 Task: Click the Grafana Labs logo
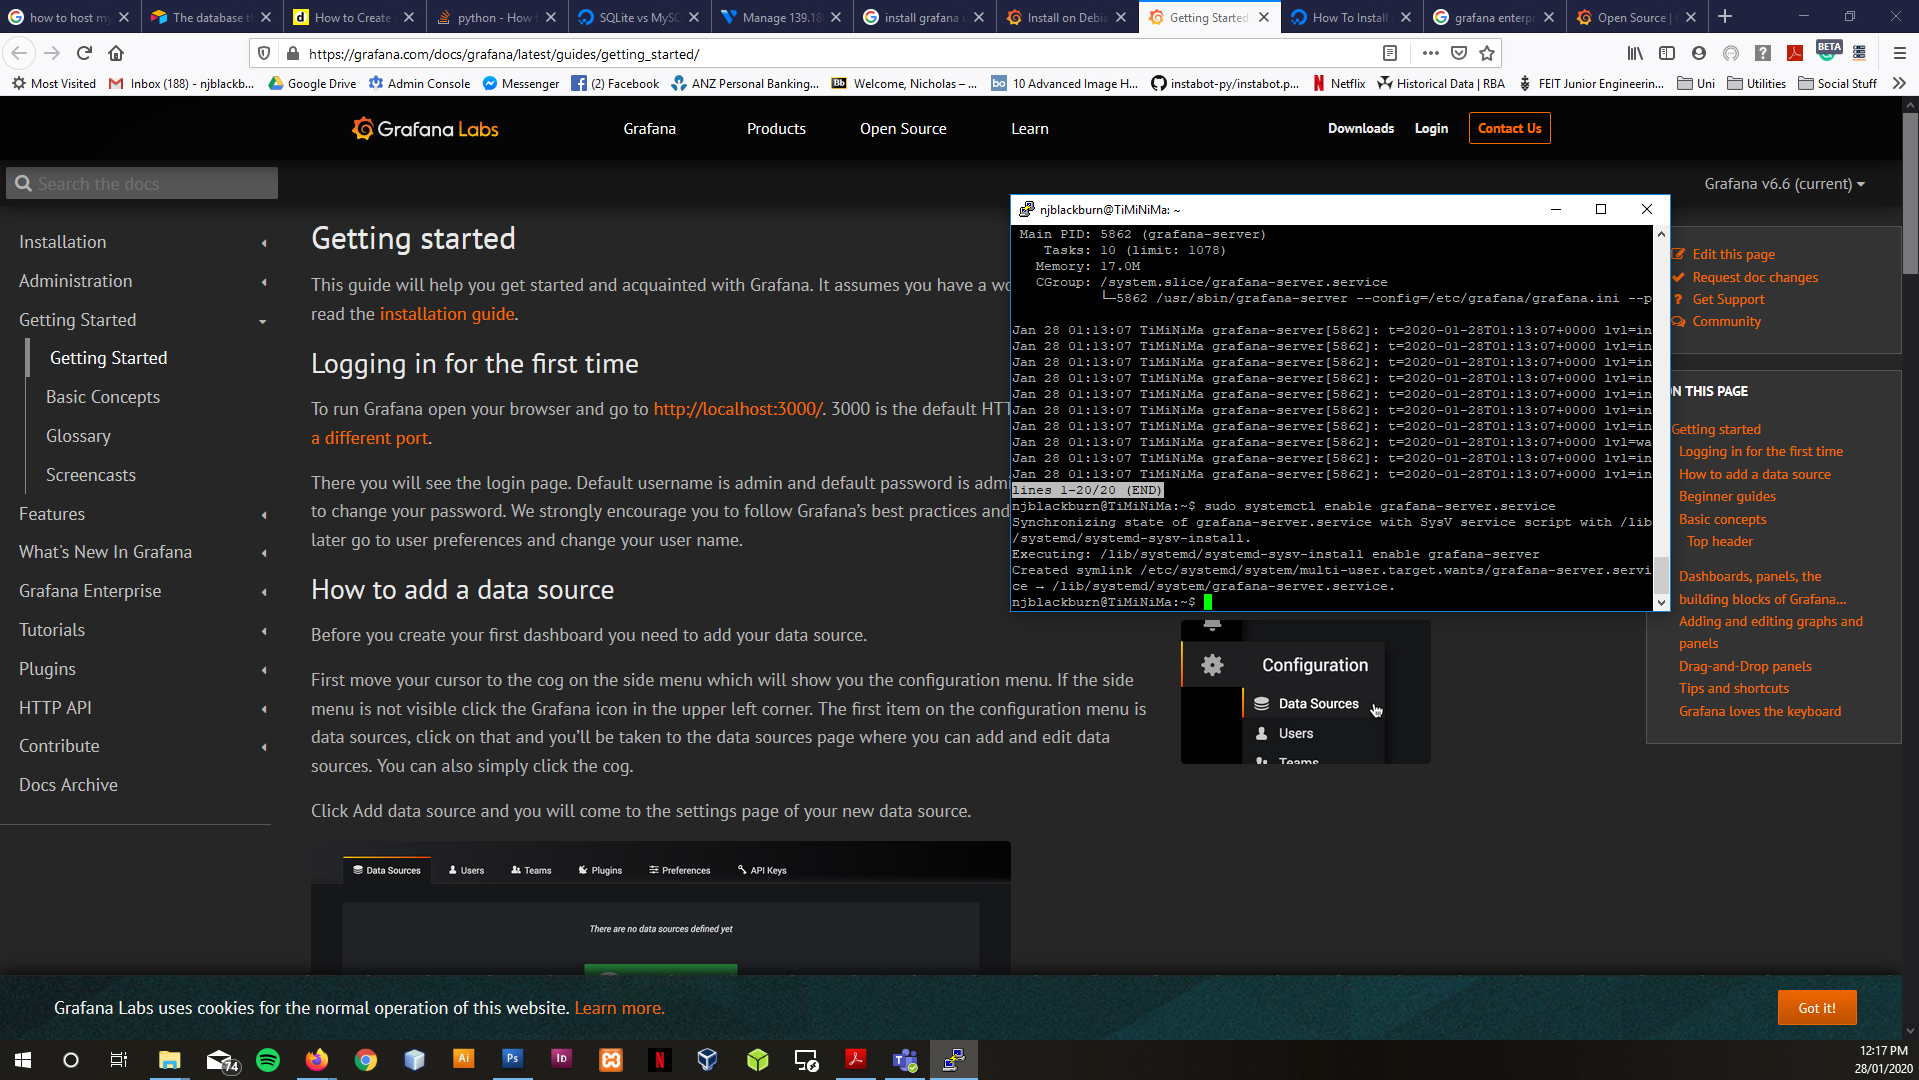pos(425,129)
